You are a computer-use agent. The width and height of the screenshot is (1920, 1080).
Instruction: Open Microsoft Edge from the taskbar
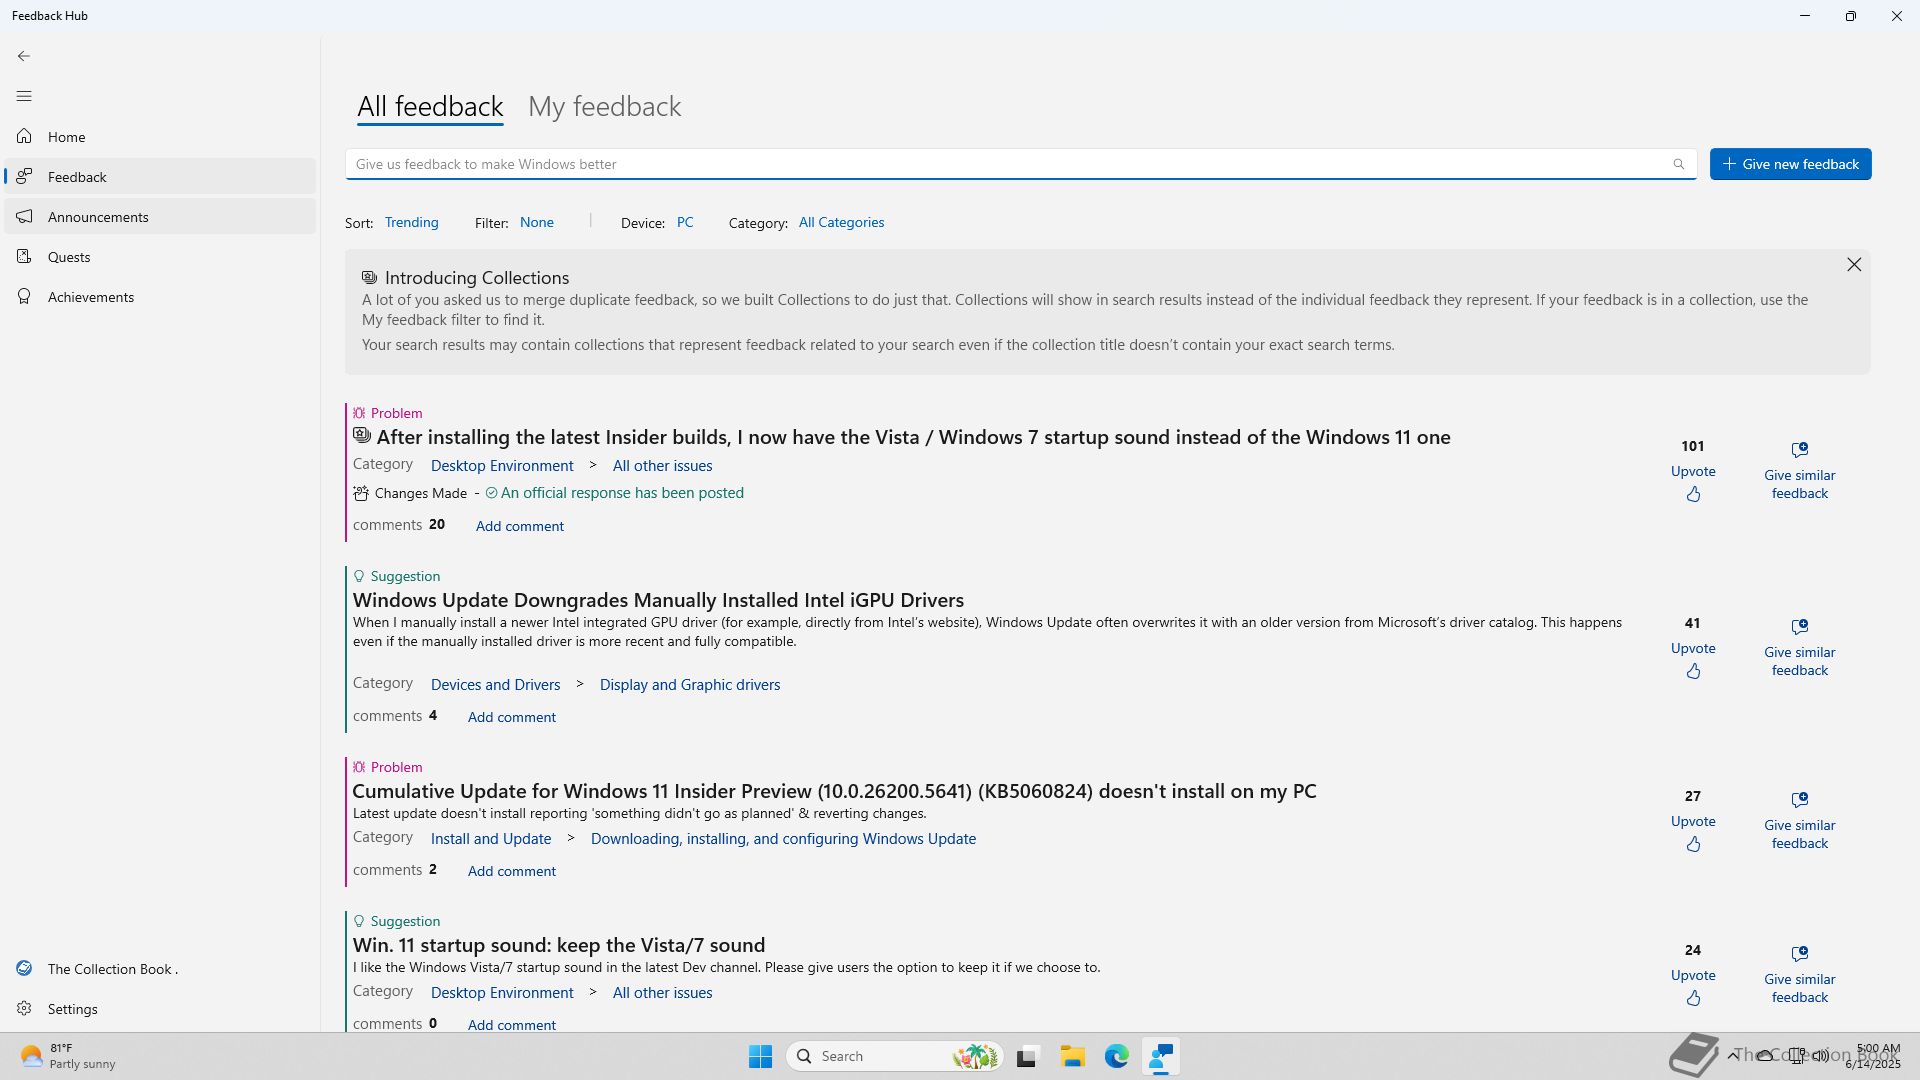coord(1117,1056)
